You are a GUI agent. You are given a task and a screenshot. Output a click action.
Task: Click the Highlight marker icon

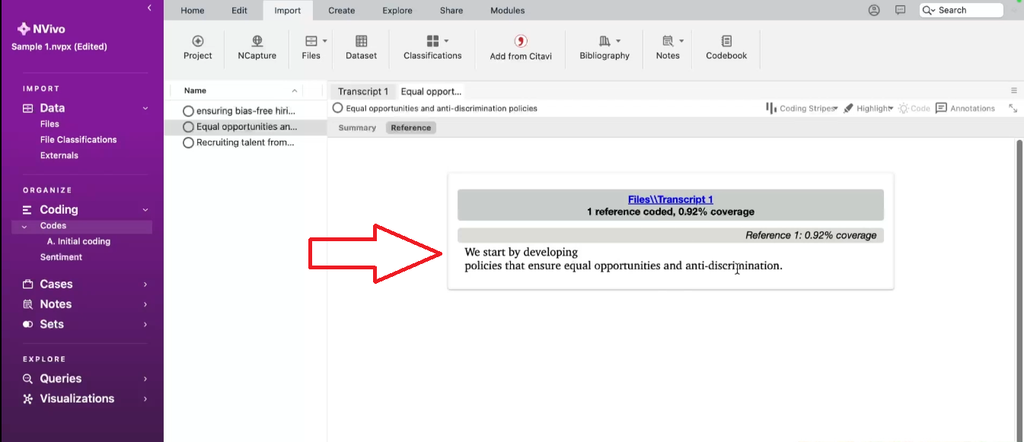[848, 108]
